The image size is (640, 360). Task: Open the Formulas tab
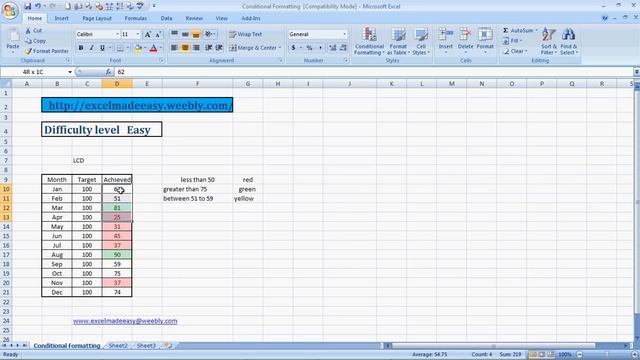tap(136, 18)
